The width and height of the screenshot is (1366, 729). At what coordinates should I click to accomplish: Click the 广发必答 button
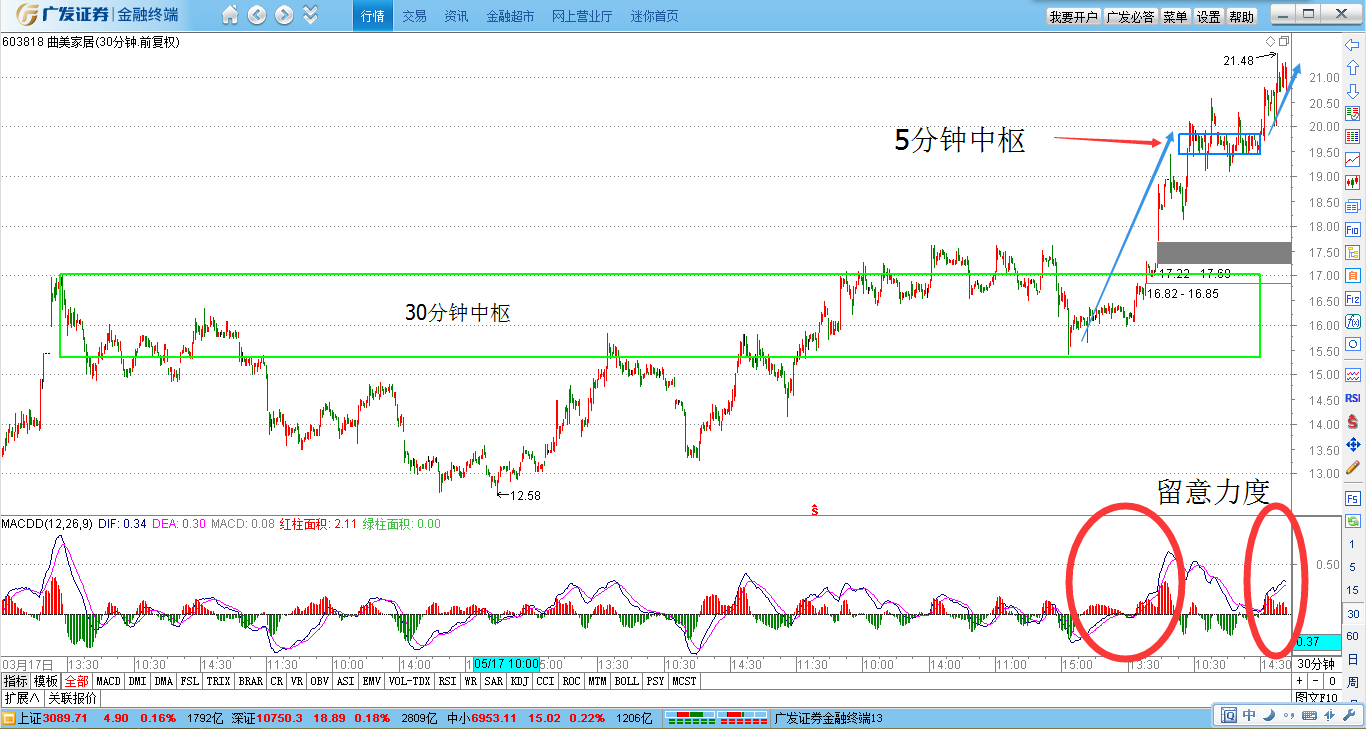[1131, 17]
